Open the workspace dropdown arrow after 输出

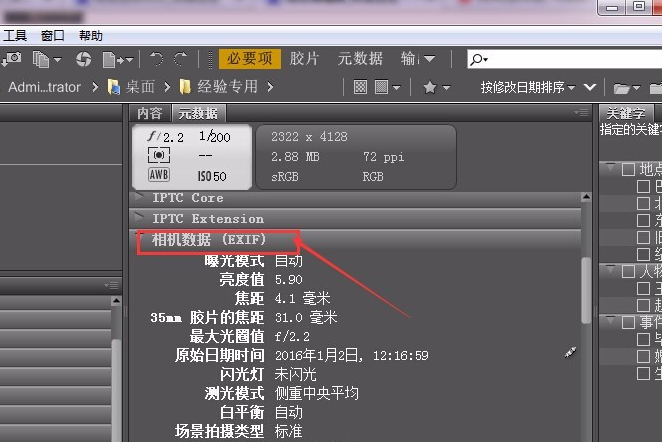429,59
